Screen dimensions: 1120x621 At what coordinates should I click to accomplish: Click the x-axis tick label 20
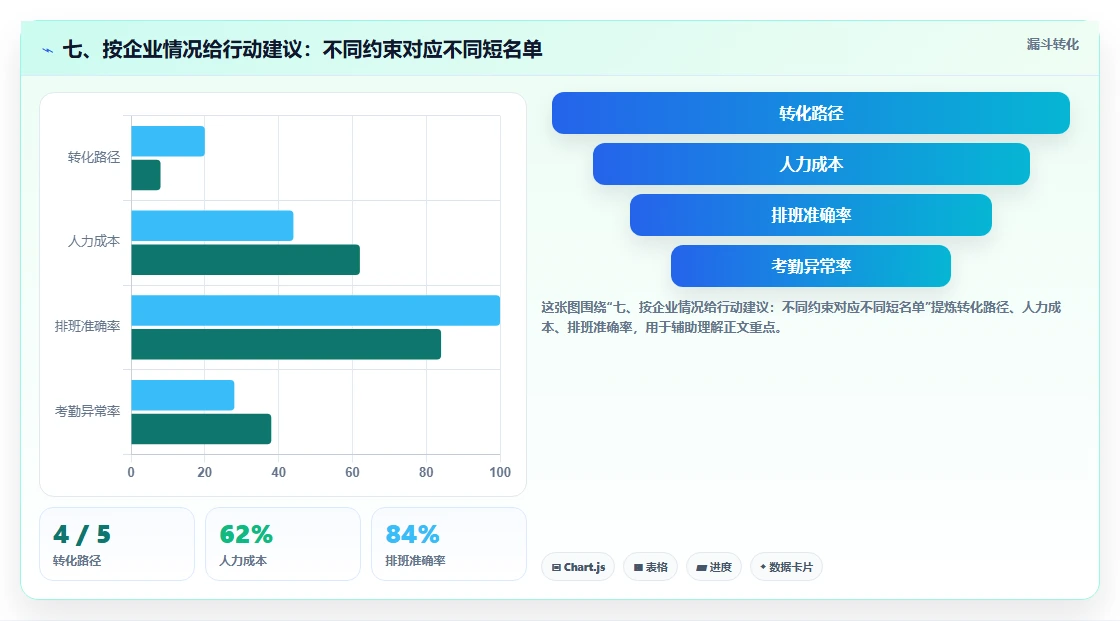(204, 472)
